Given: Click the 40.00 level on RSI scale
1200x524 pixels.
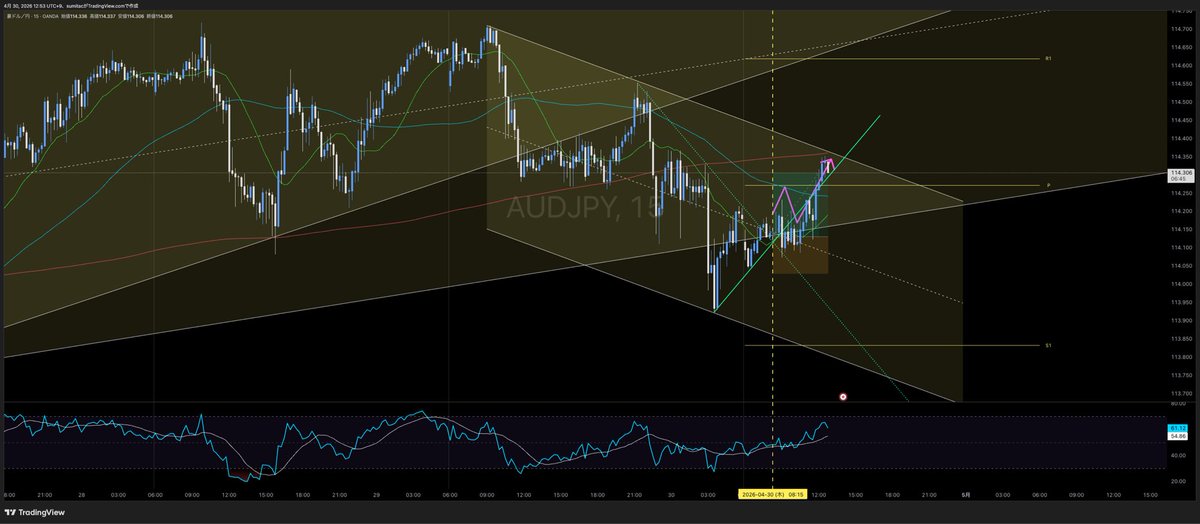Looking at the screenshot, I should pos(1176,455).
